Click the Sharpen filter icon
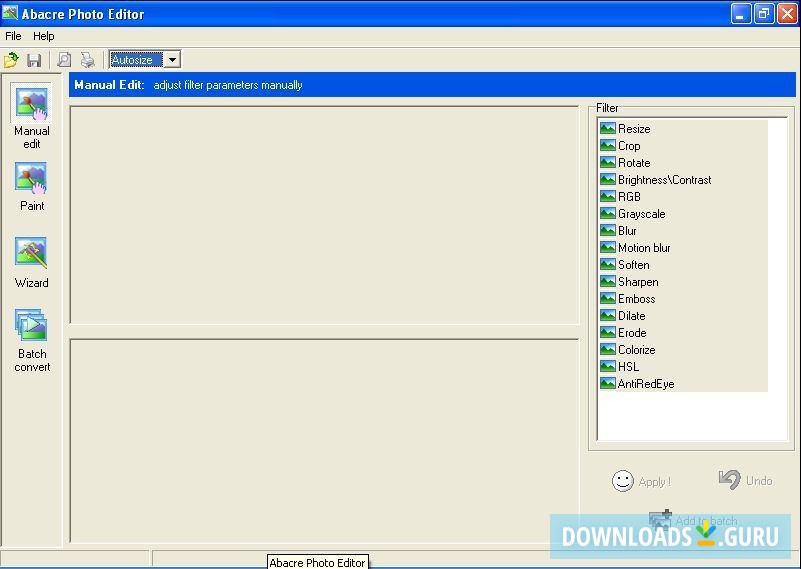The height and width of the screenshot is (569, 801). (607, 281)
